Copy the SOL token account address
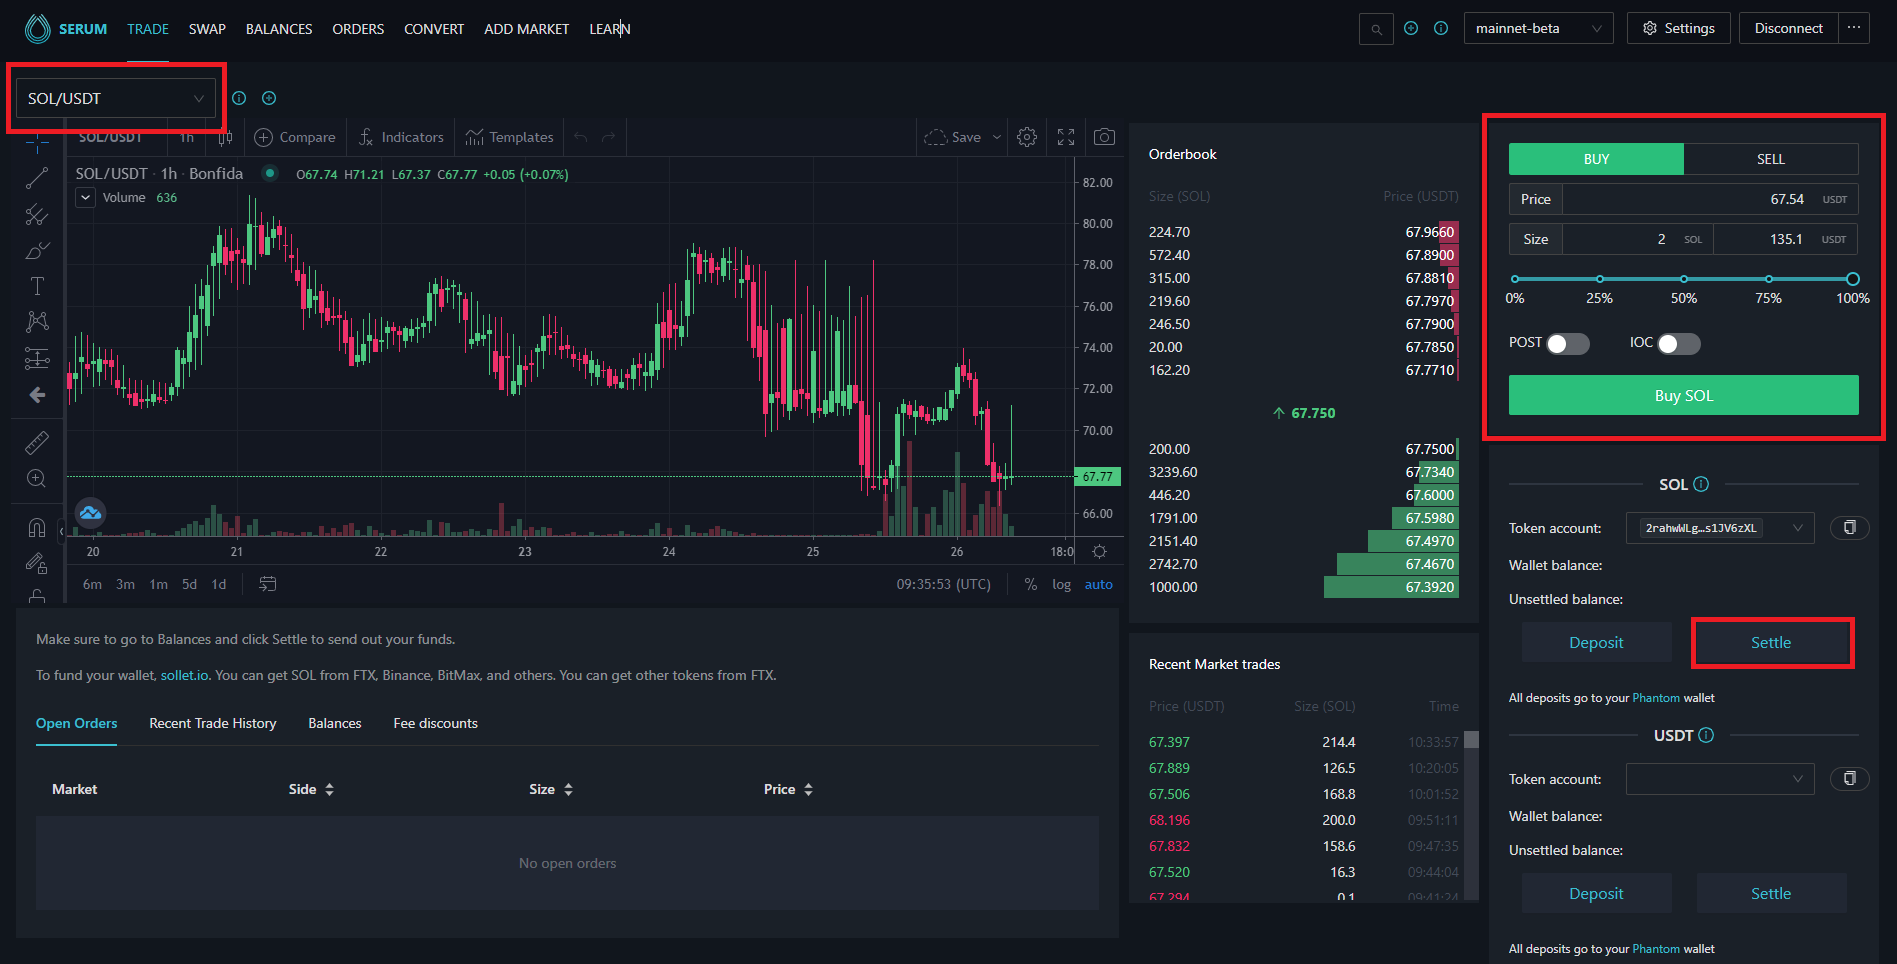Viewport: 1897px width, 964px height. [1849, 527]
